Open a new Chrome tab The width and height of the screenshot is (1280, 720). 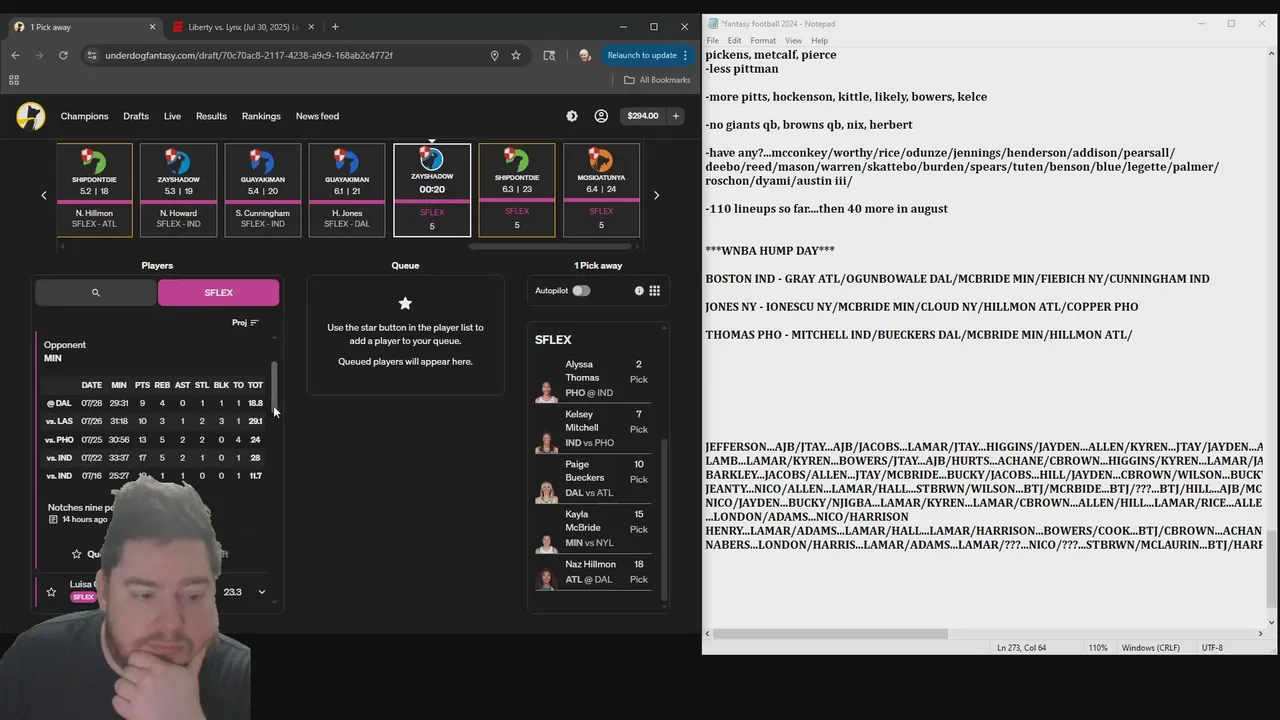(x=335, y=27)
